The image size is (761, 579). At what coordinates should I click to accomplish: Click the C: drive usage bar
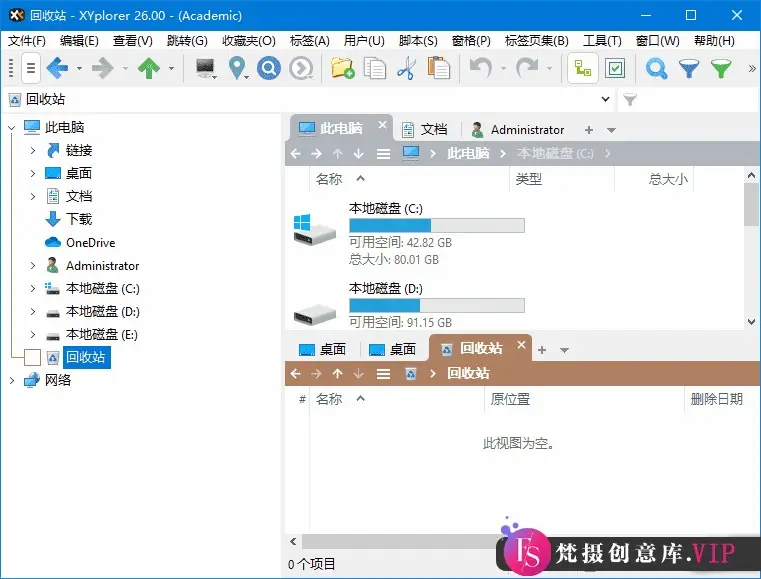point(437,225)
